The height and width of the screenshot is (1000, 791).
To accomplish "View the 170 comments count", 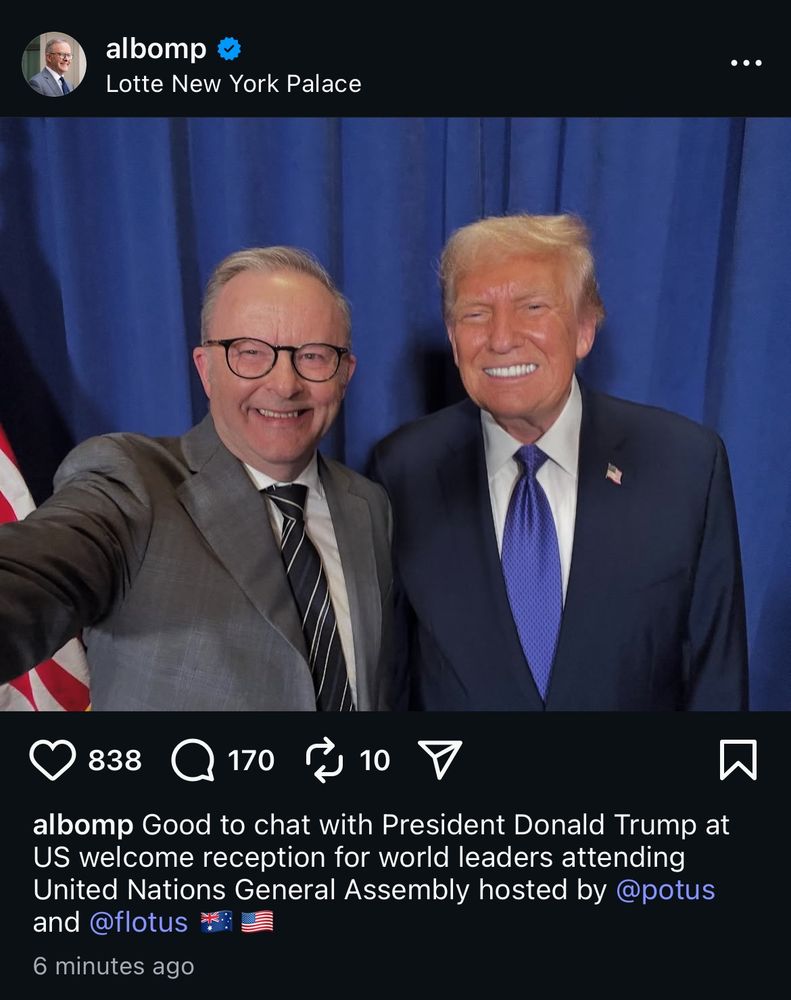I will pyautogui.click(x=251, y=760).
